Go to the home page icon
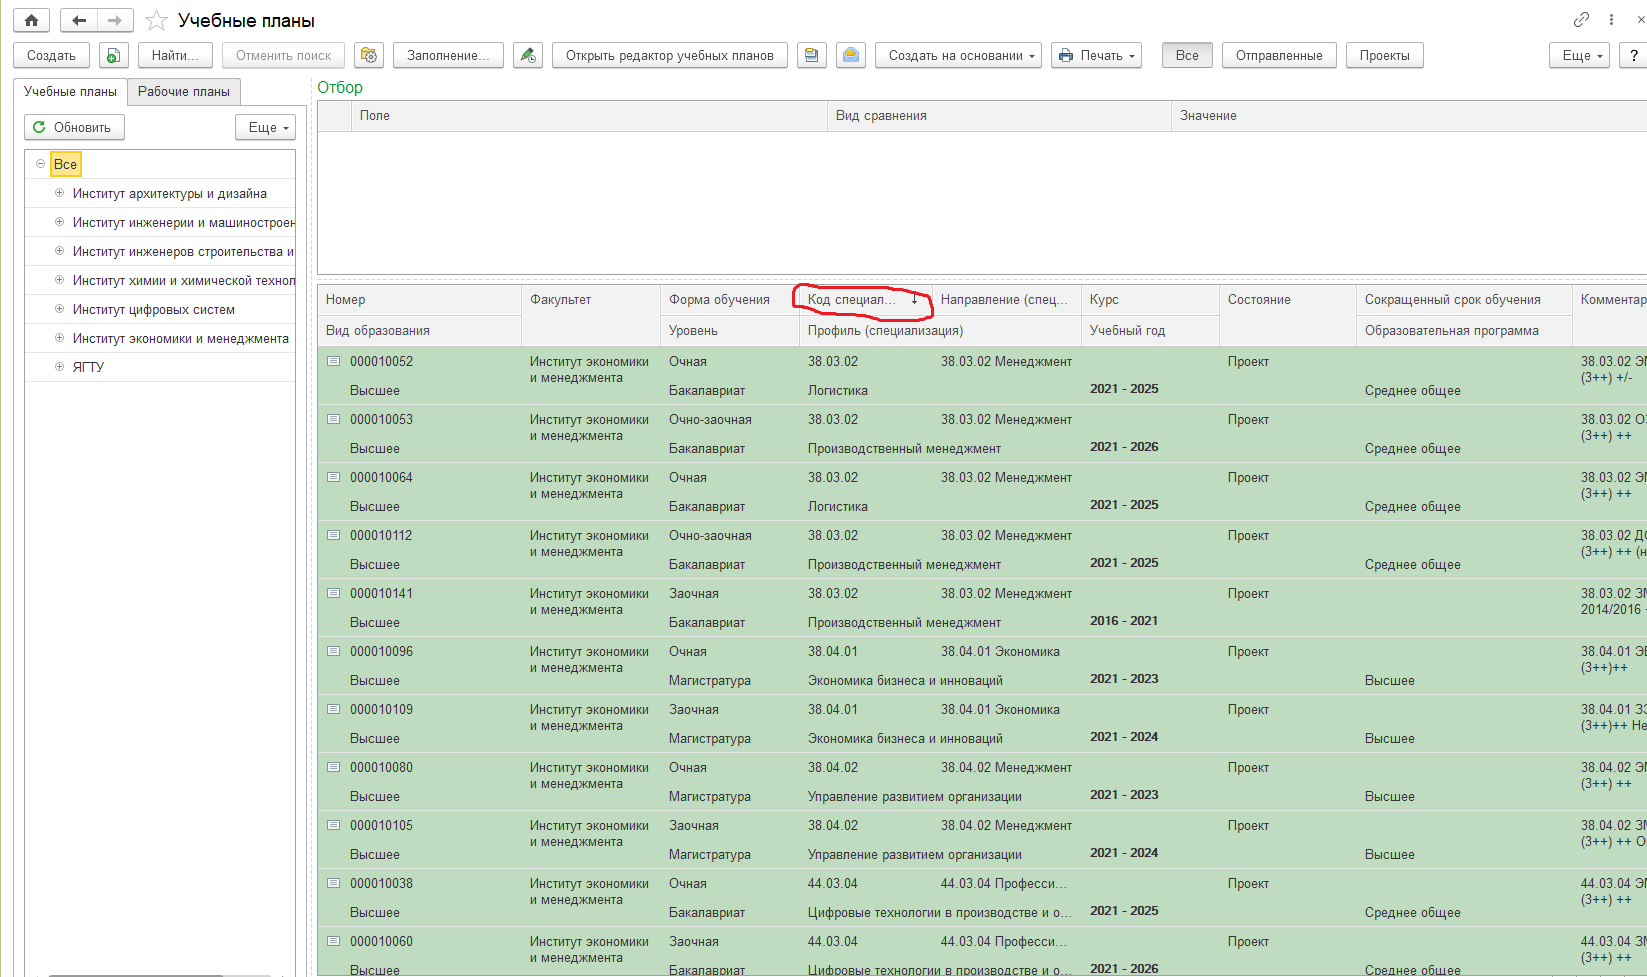Screen dimensions: 1647x977 tap(31, 20)
